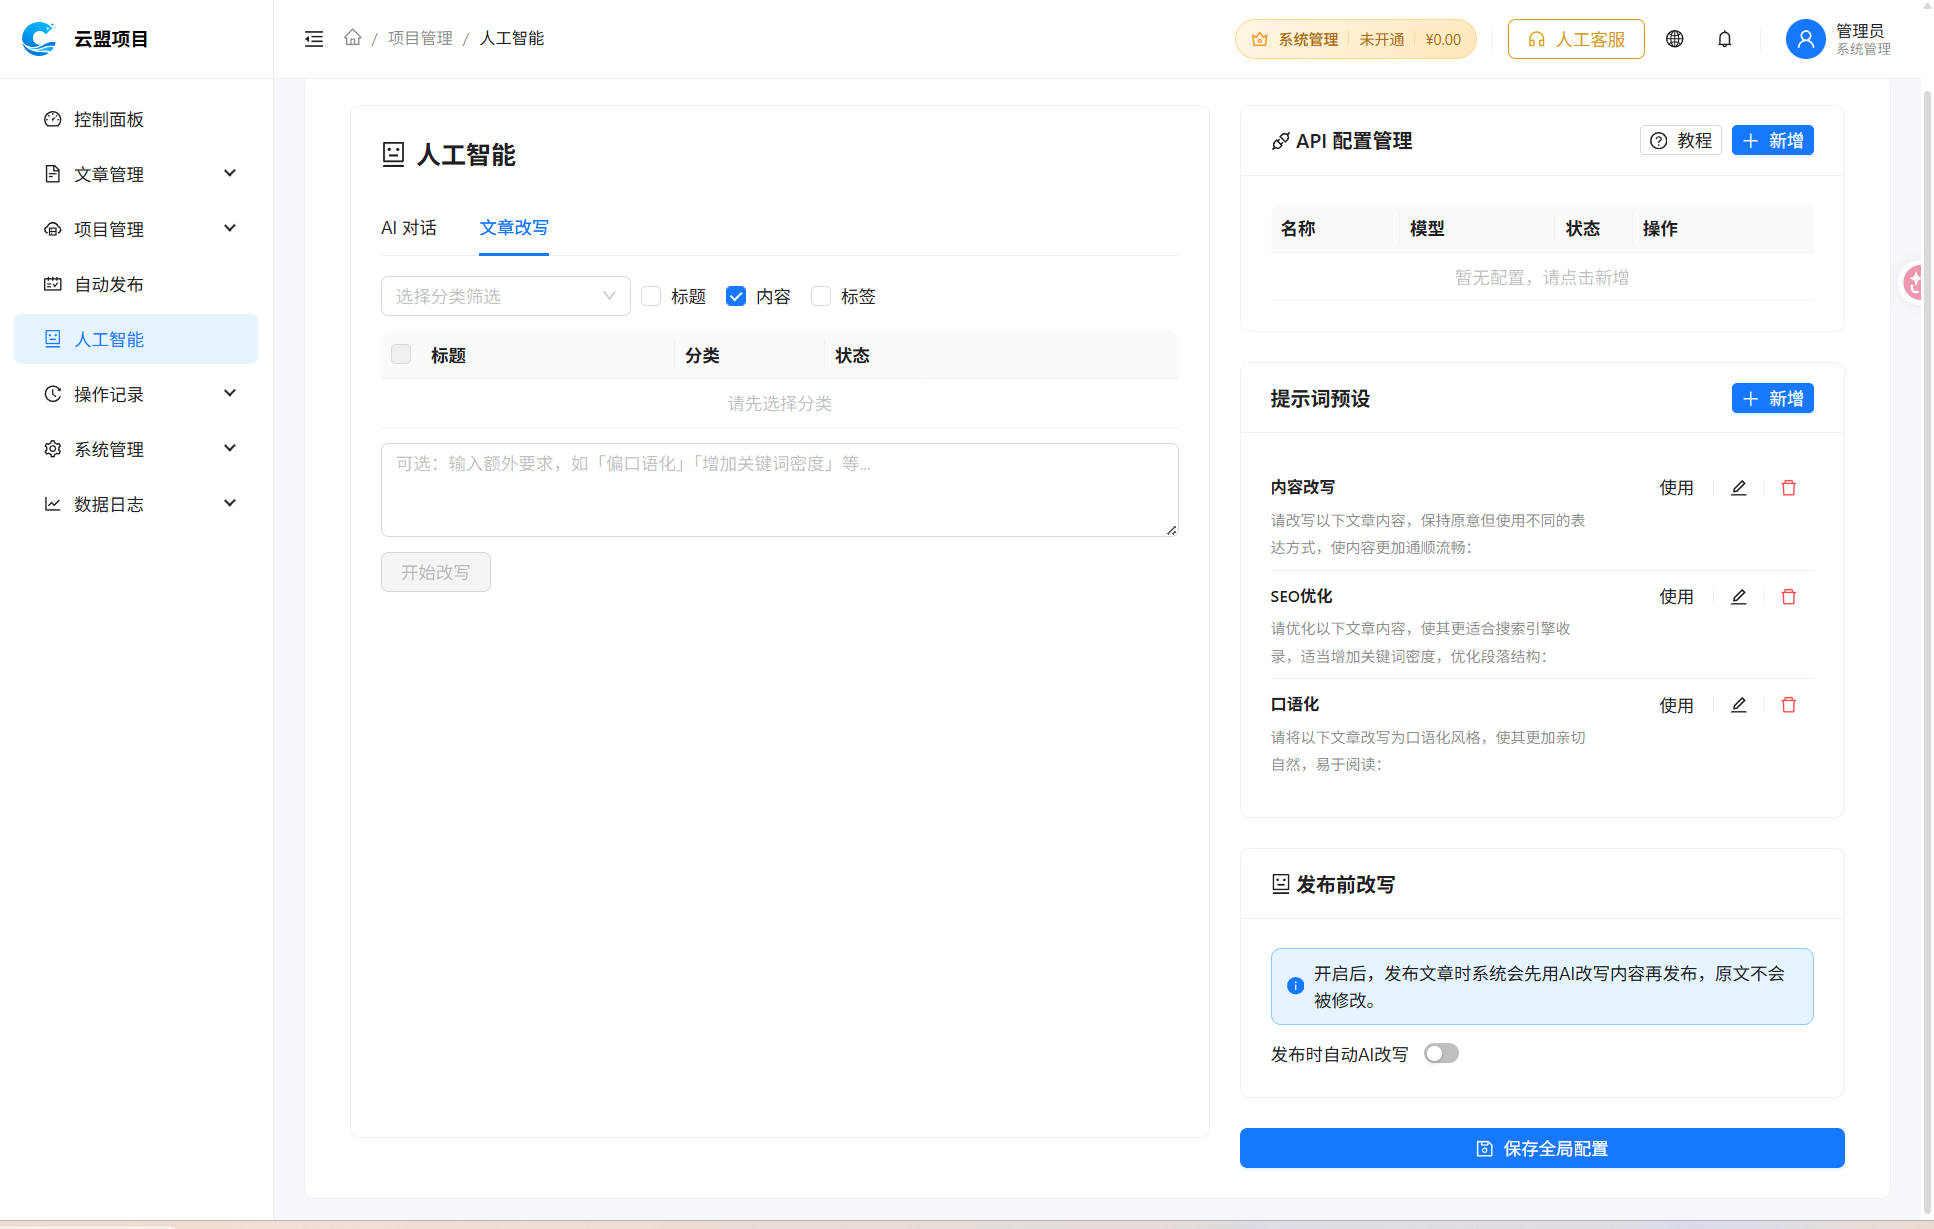Expand 文章管理 sidebar chevron
This screenshot has height=1229, width=1934.
pos(230,173)
